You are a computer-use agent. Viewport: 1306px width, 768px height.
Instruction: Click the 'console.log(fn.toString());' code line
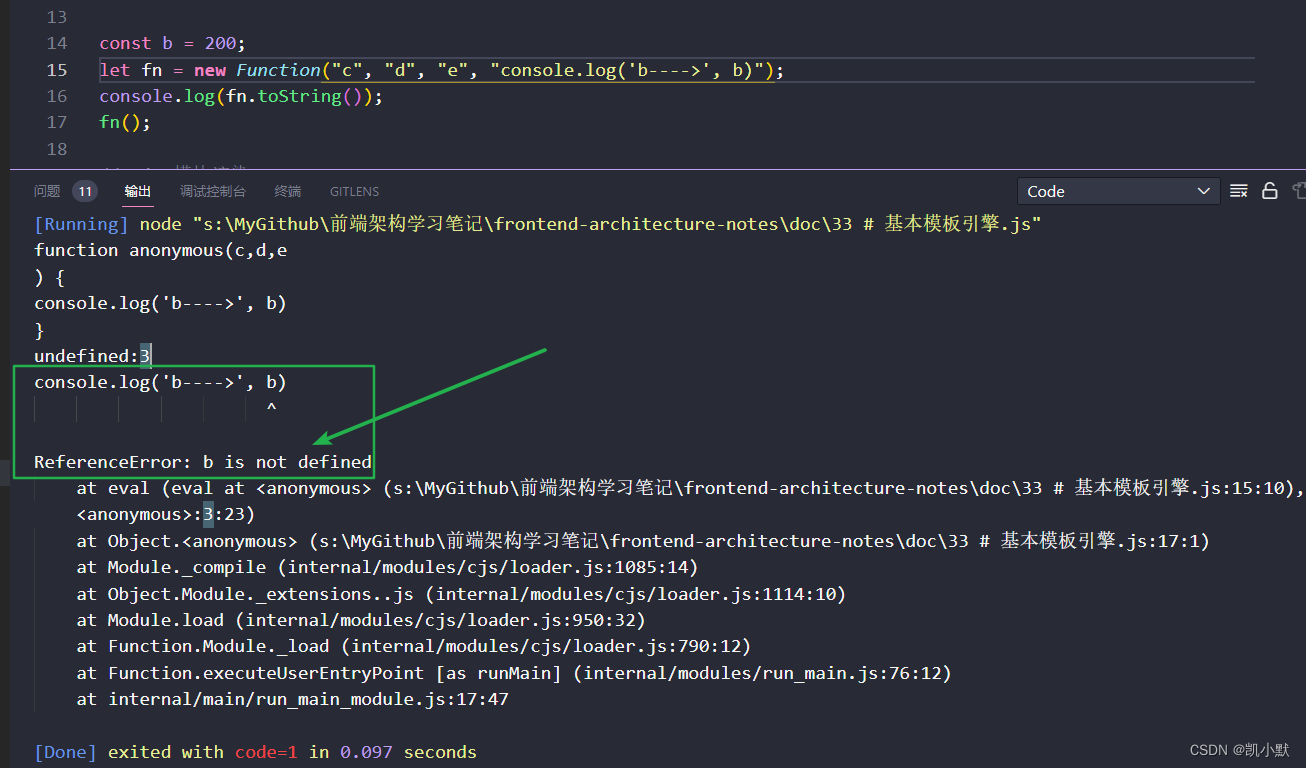[241, 96]
